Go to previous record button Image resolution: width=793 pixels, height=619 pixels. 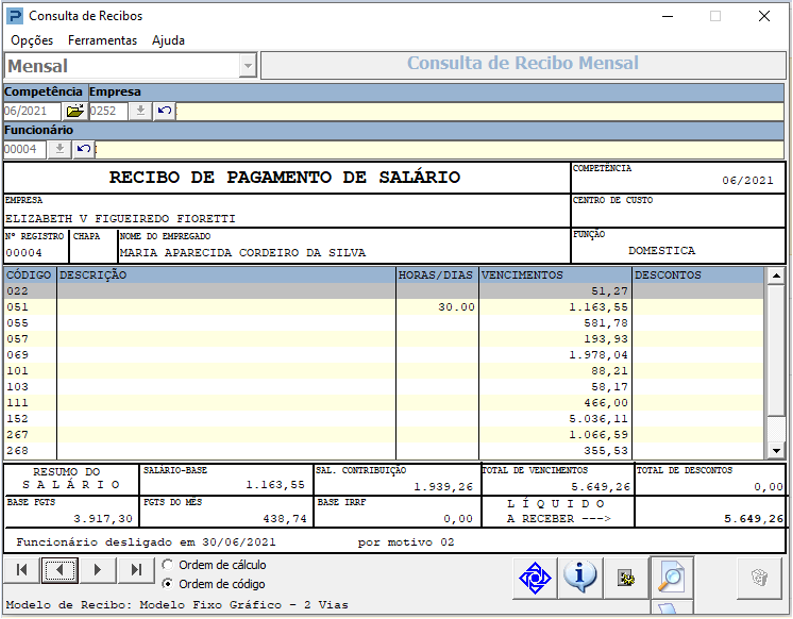tap(60, 570)
